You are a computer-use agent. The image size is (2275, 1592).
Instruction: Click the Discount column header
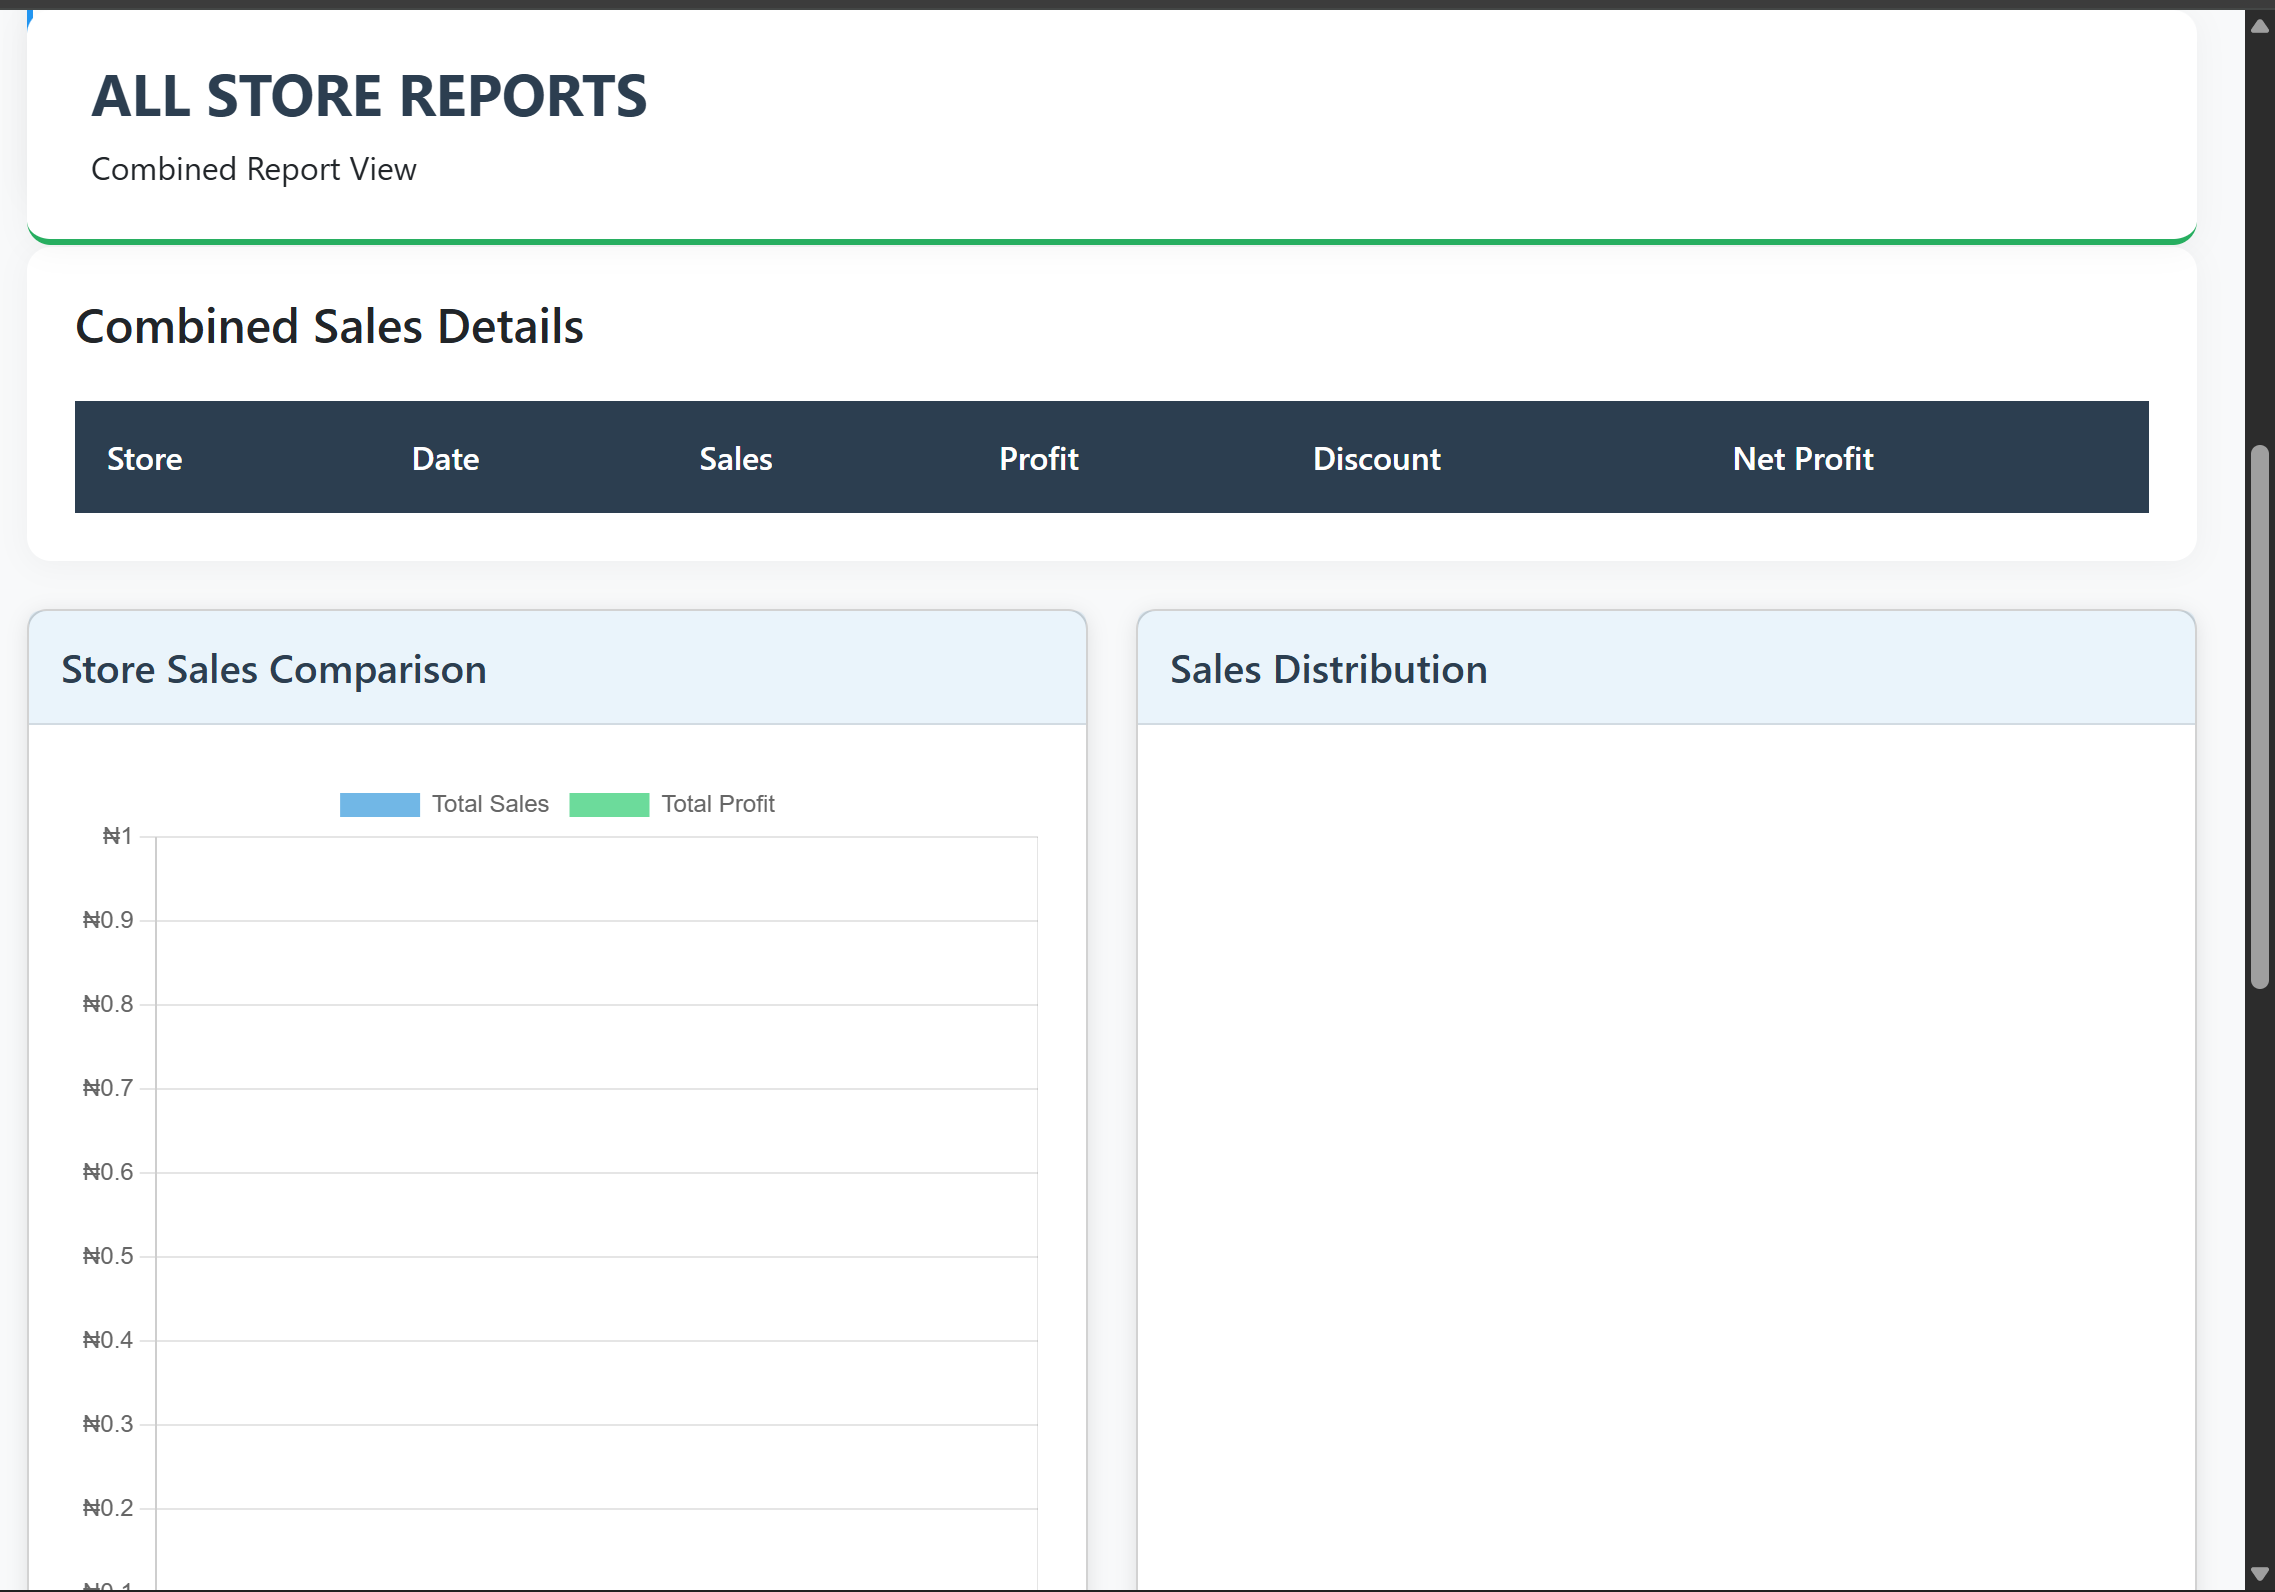pyautogui.click(x=1376, y=459)
